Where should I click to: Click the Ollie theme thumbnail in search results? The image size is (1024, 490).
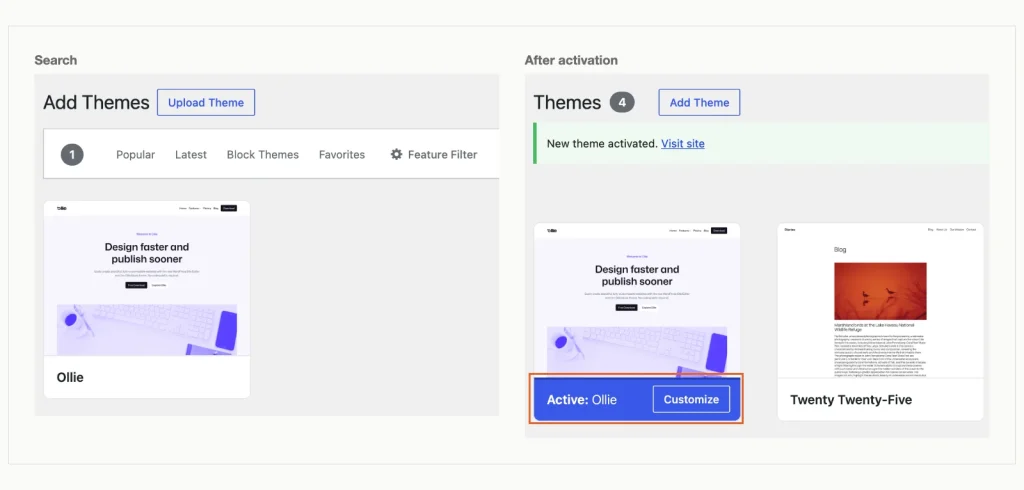click(x=147, y=278)
